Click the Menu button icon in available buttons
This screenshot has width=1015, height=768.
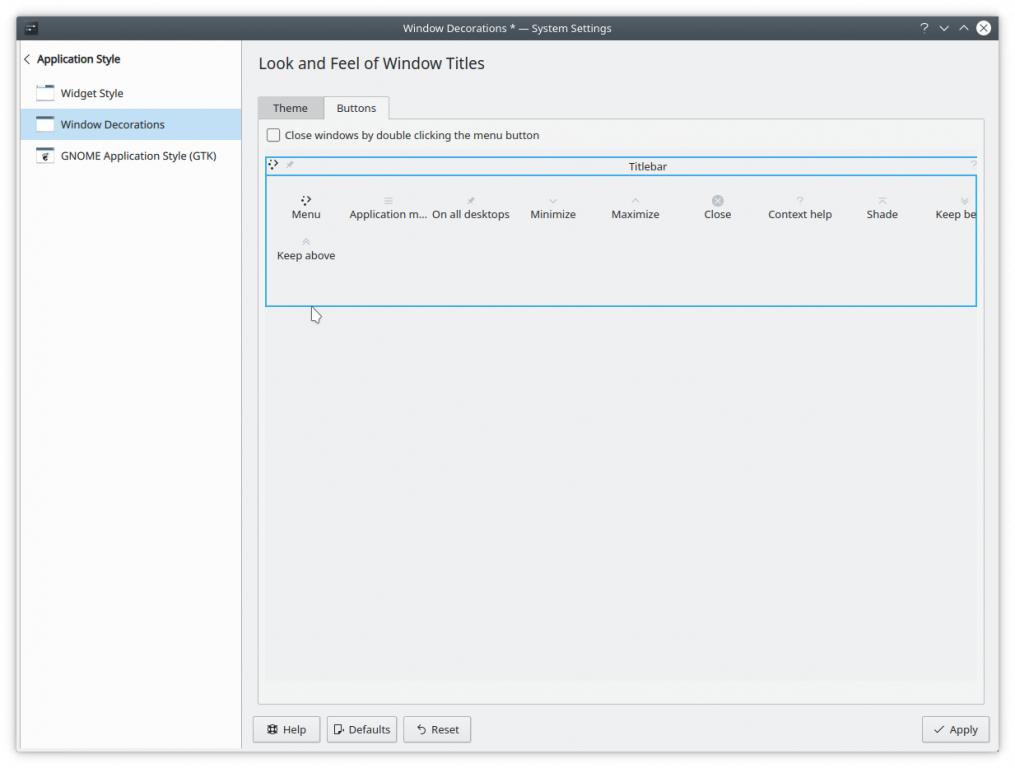pos(306,201)
